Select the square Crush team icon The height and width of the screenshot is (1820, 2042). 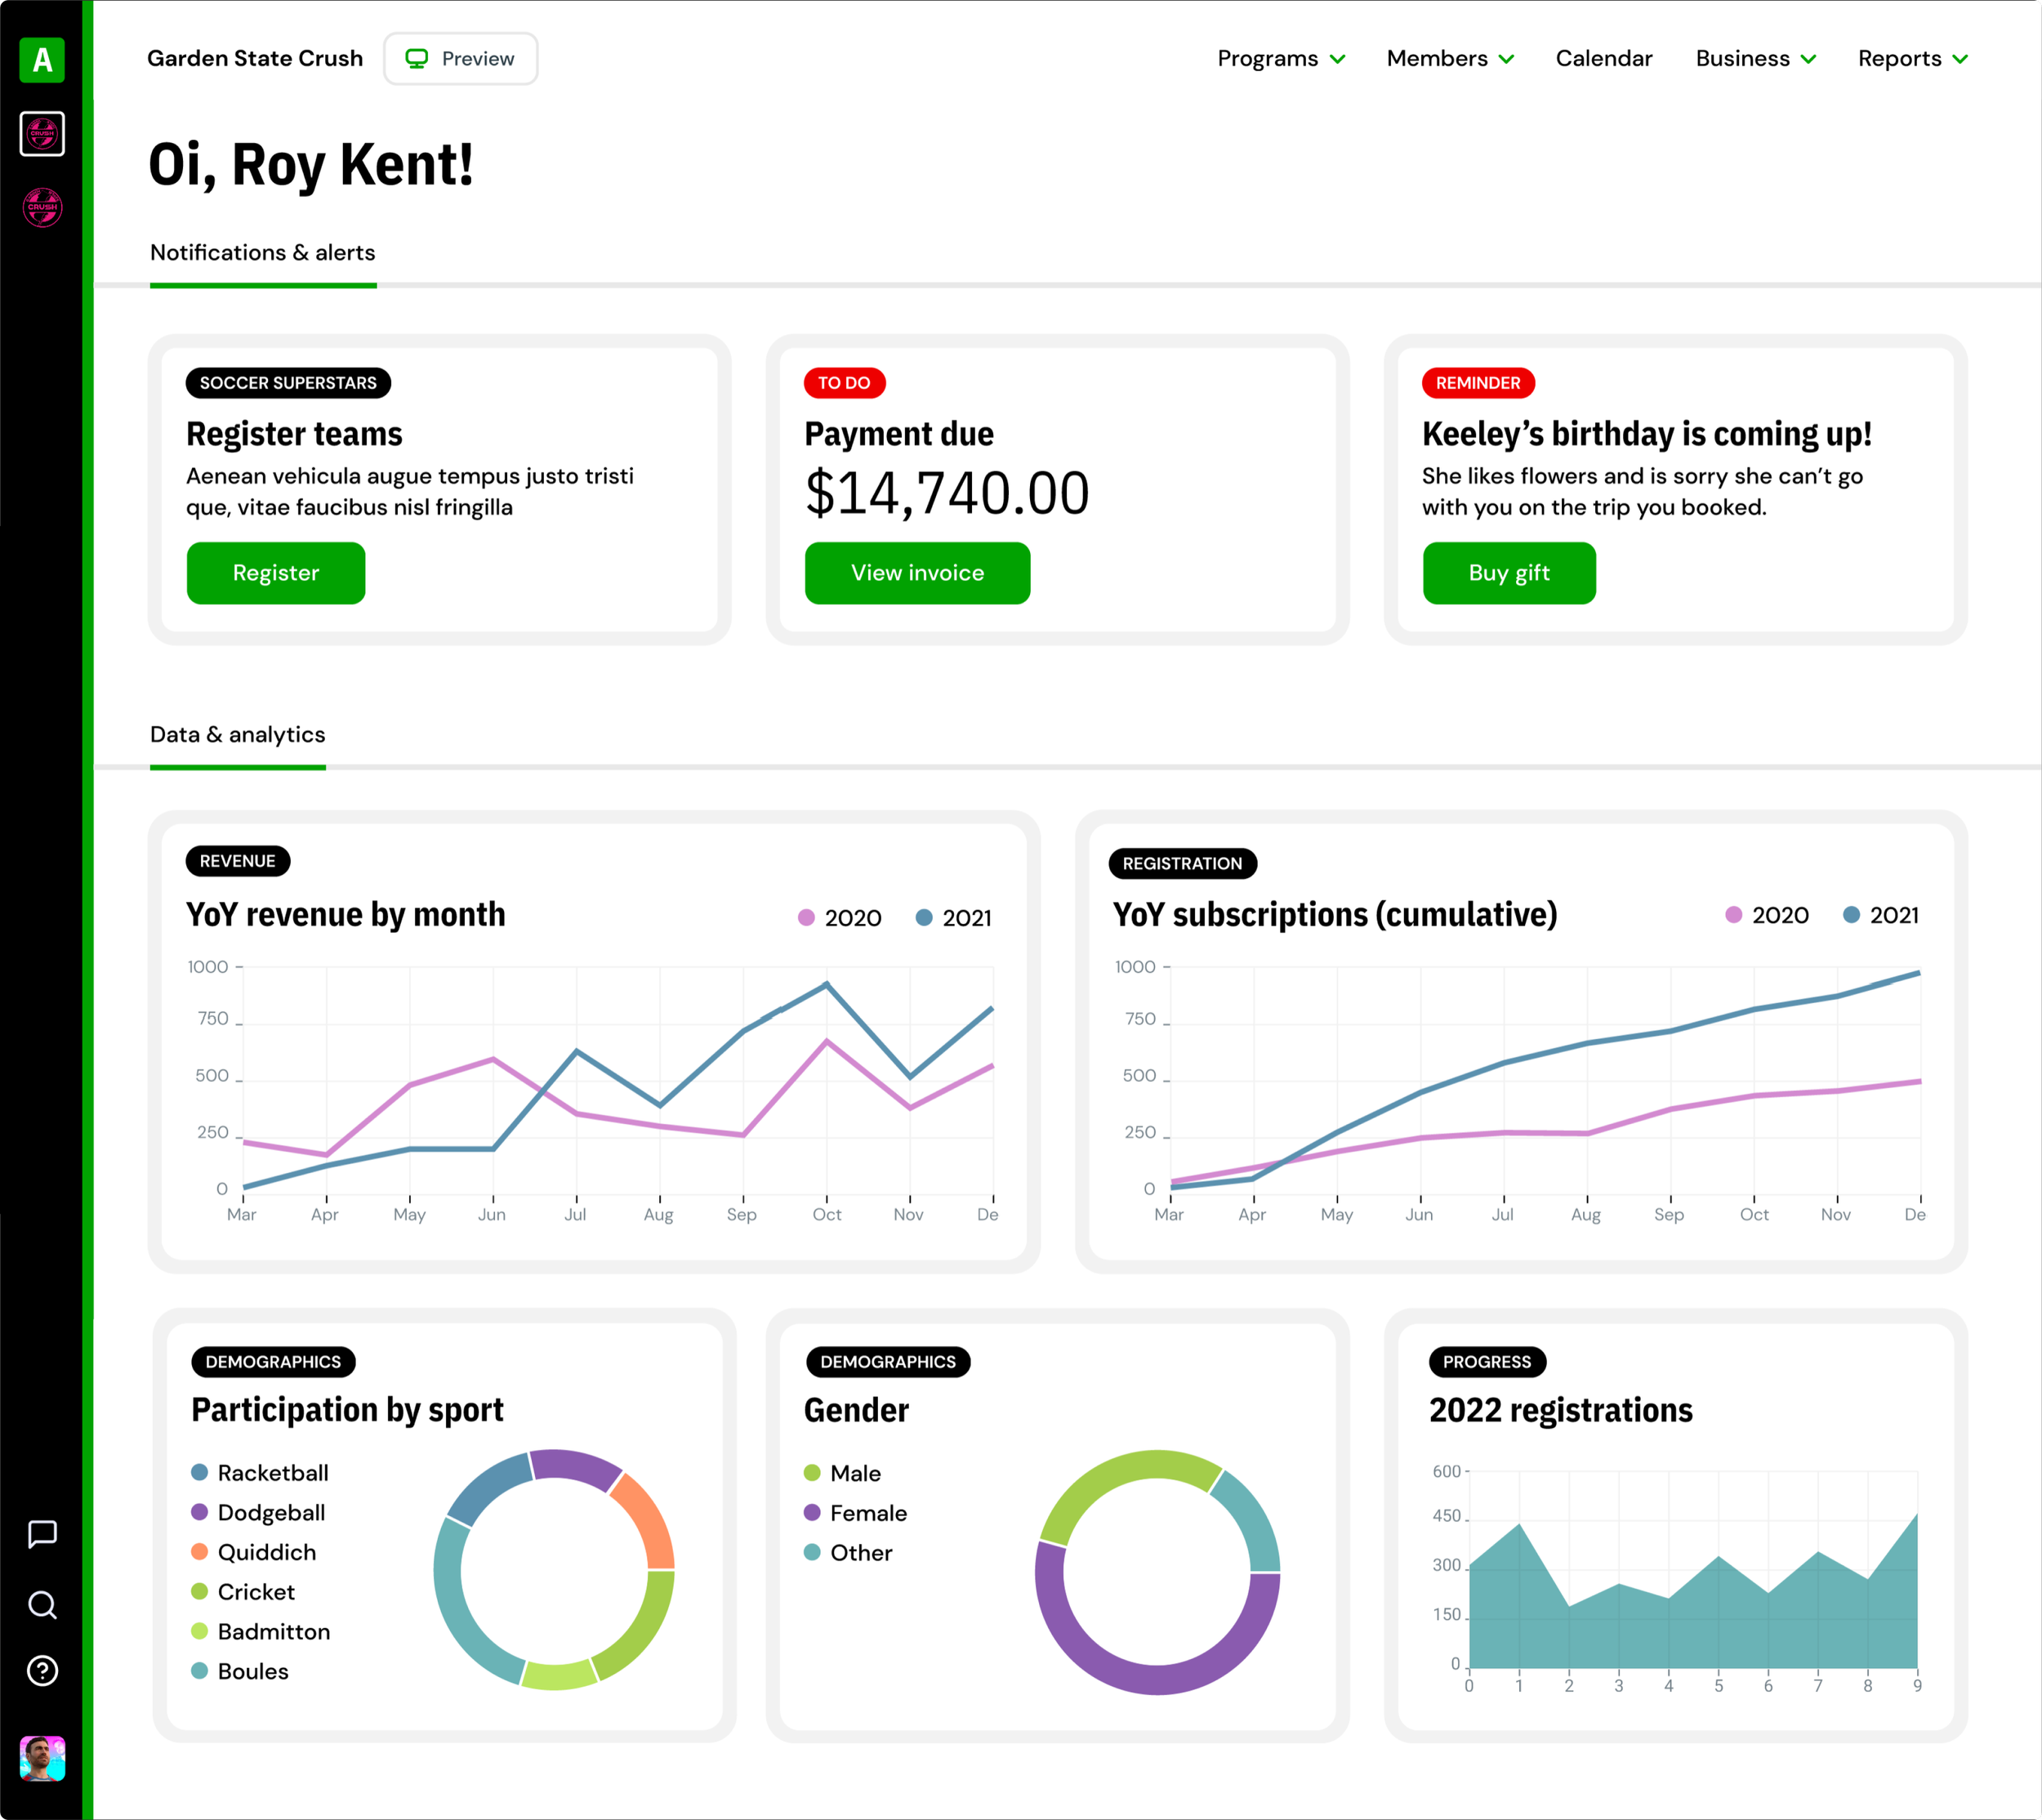(42, 134)
